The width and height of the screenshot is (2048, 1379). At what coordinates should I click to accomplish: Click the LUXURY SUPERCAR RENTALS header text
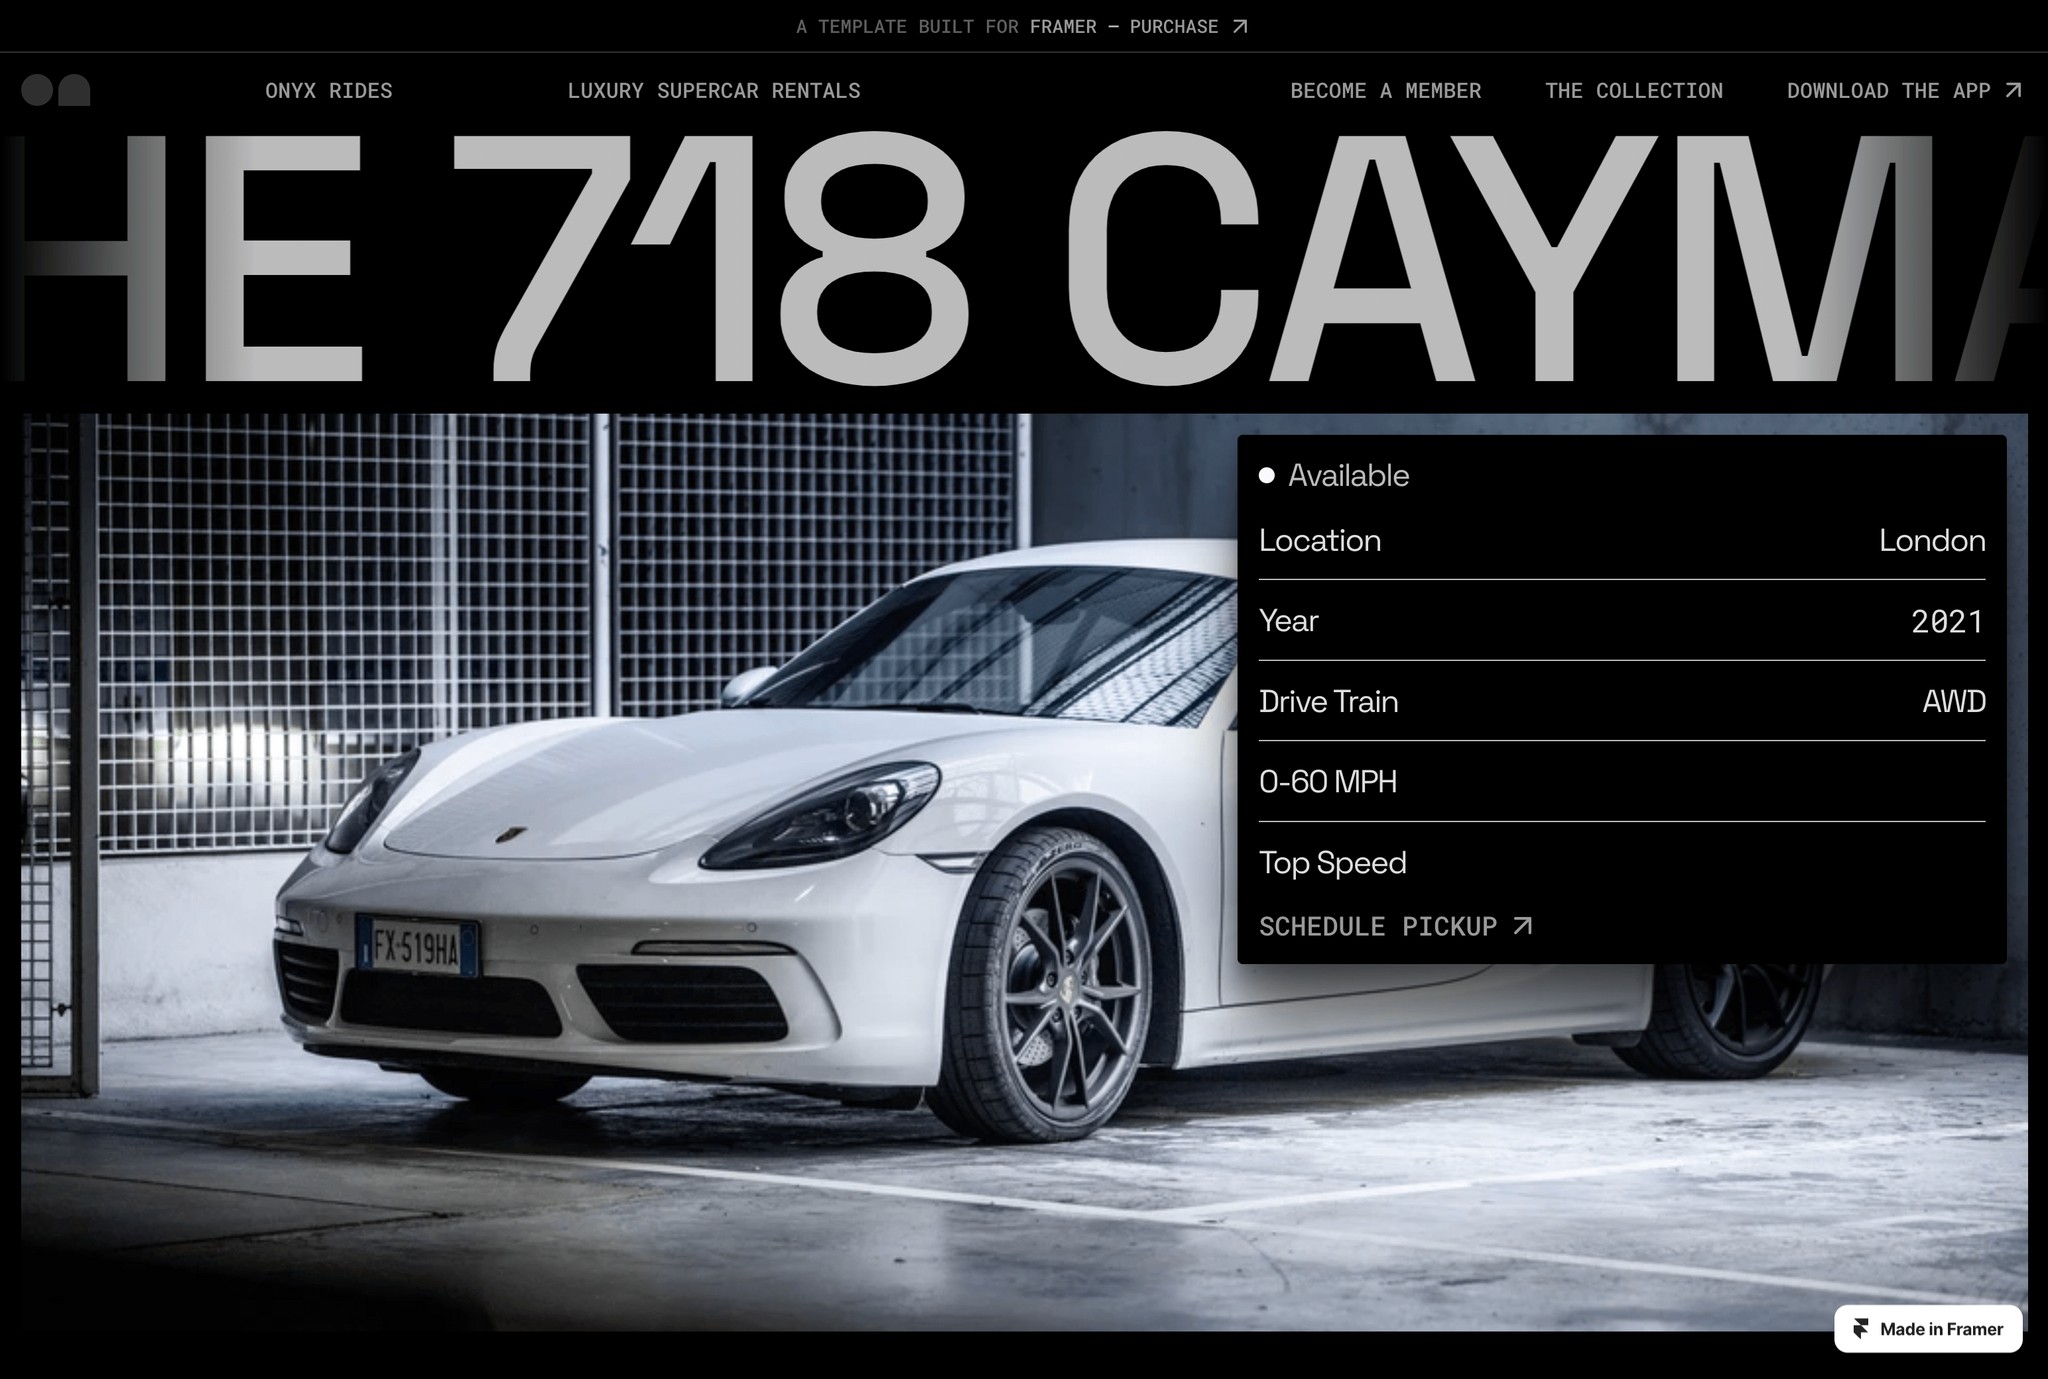click(714, 90)
